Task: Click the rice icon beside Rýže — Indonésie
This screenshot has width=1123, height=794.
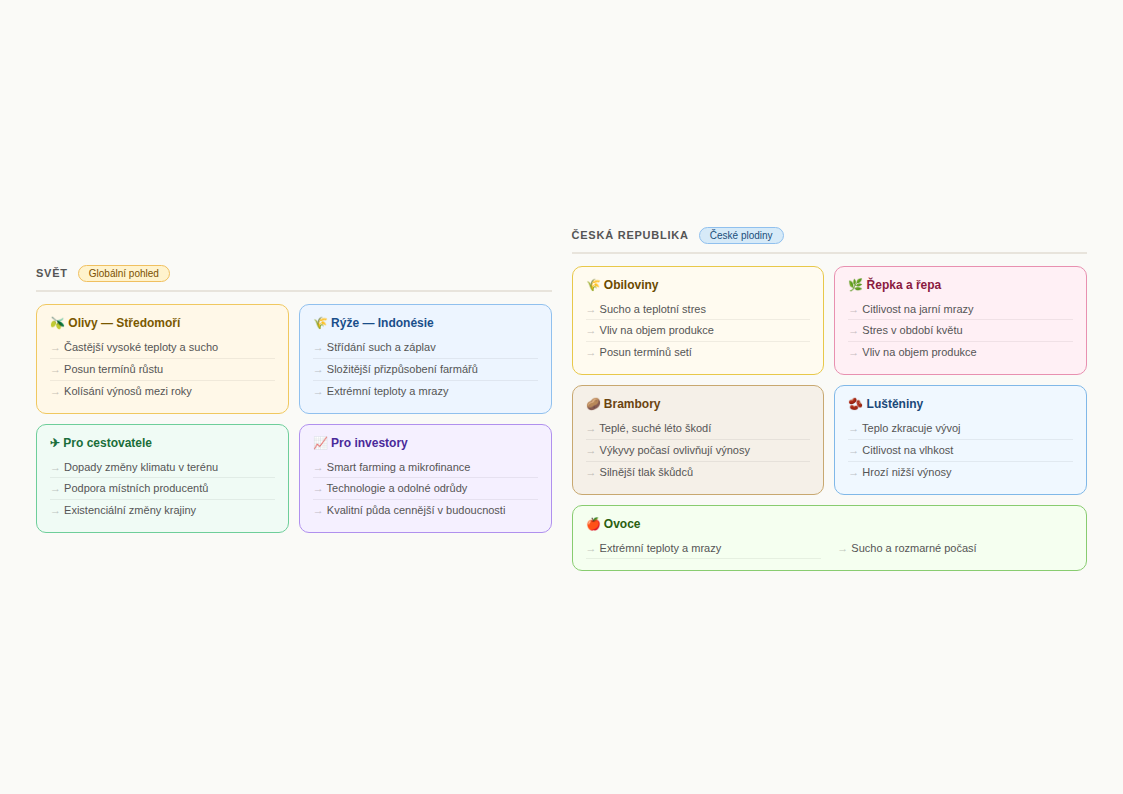Action: click(x=320, y=323)
